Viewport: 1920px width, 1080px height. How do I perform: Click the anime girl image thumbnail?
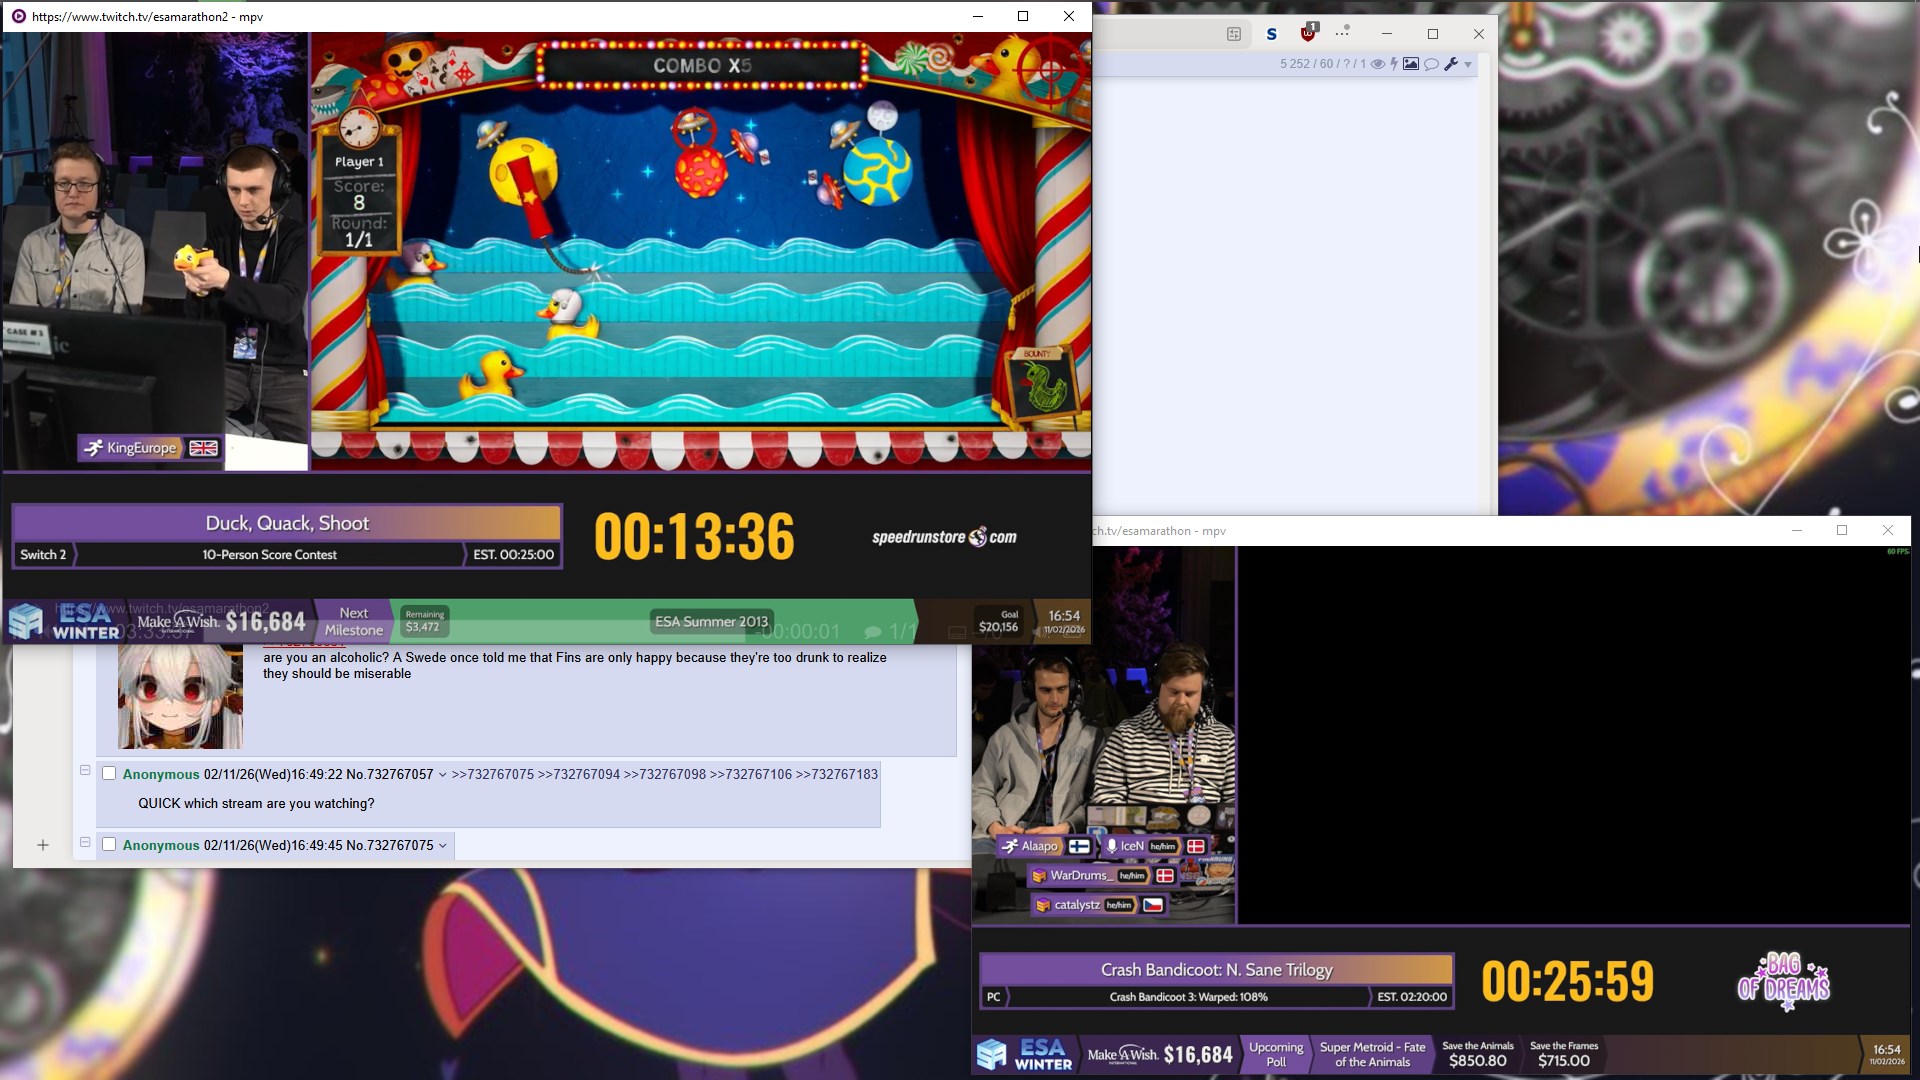click(x=180, y=696)
